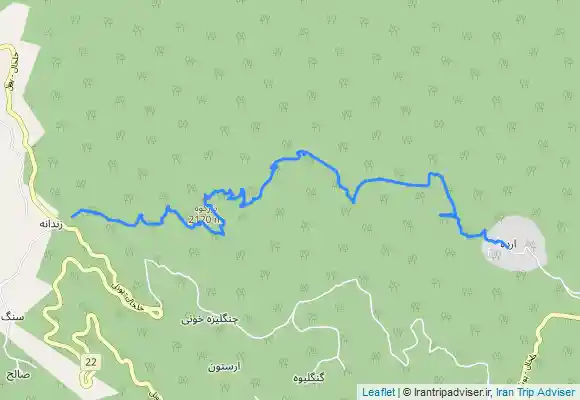Click the blue route's eastern end point
Screen dimensions: 580x400
coord(506,247)
